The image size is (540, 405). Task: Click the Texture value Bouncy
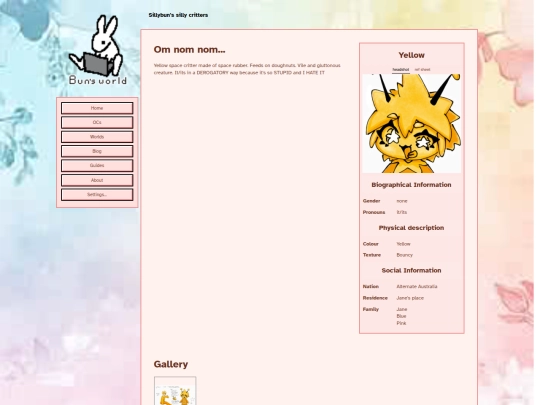(x=404, y=255)
